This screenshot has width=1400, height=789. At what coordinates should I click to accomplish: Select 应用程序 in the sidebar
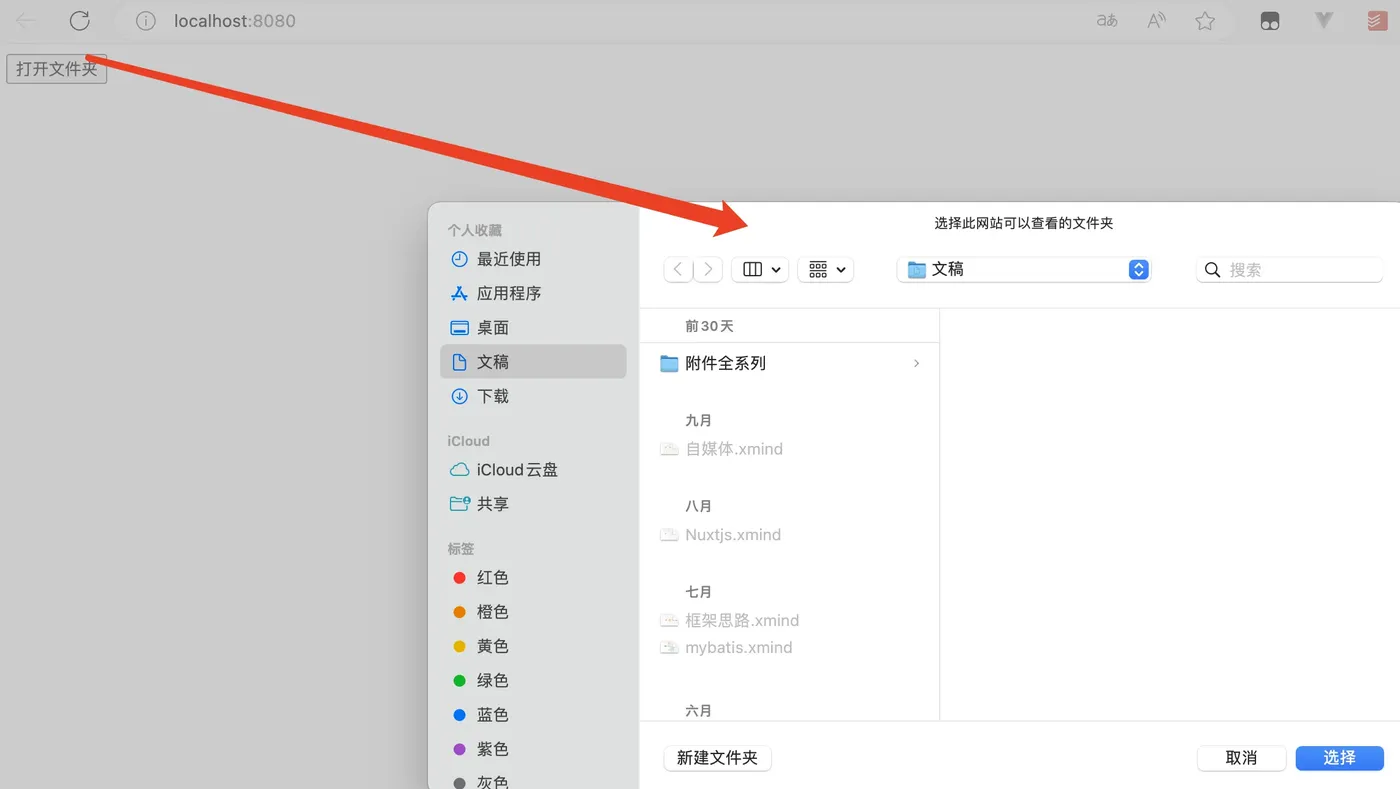pos(533,293)
